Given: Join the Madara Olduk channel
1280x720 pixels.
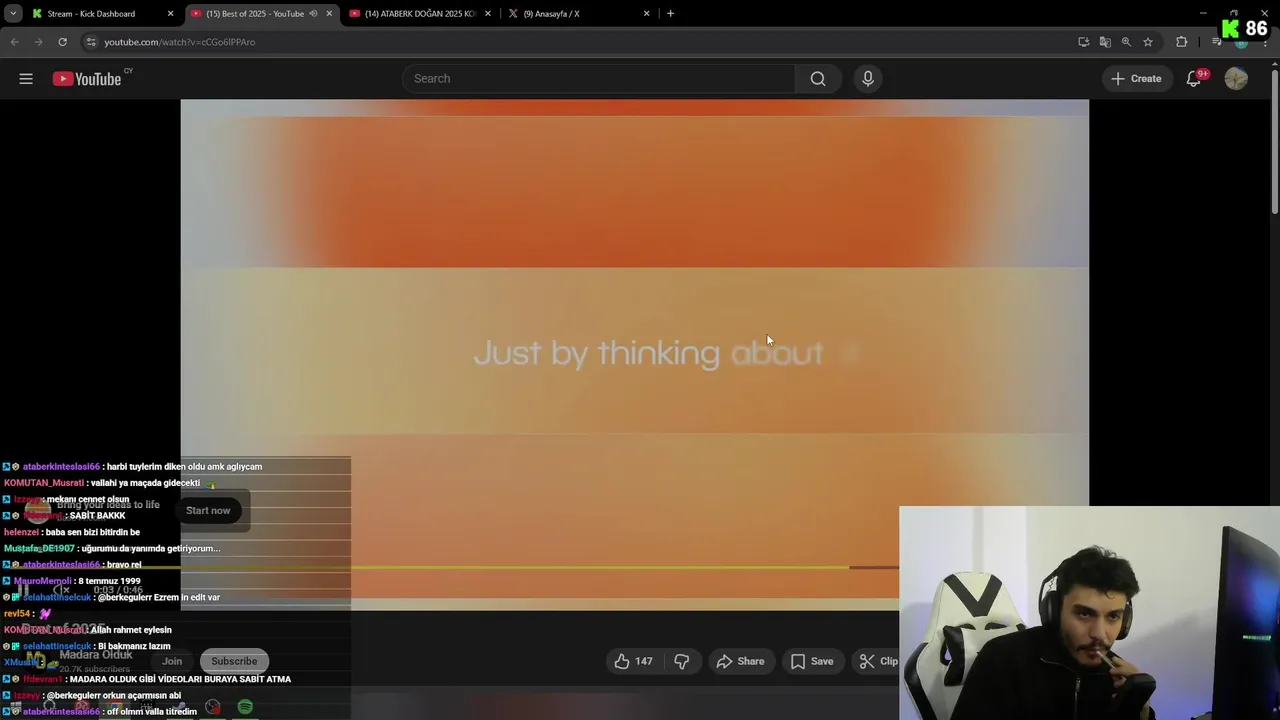Looking at the screenshot, I should coord(172,661).
